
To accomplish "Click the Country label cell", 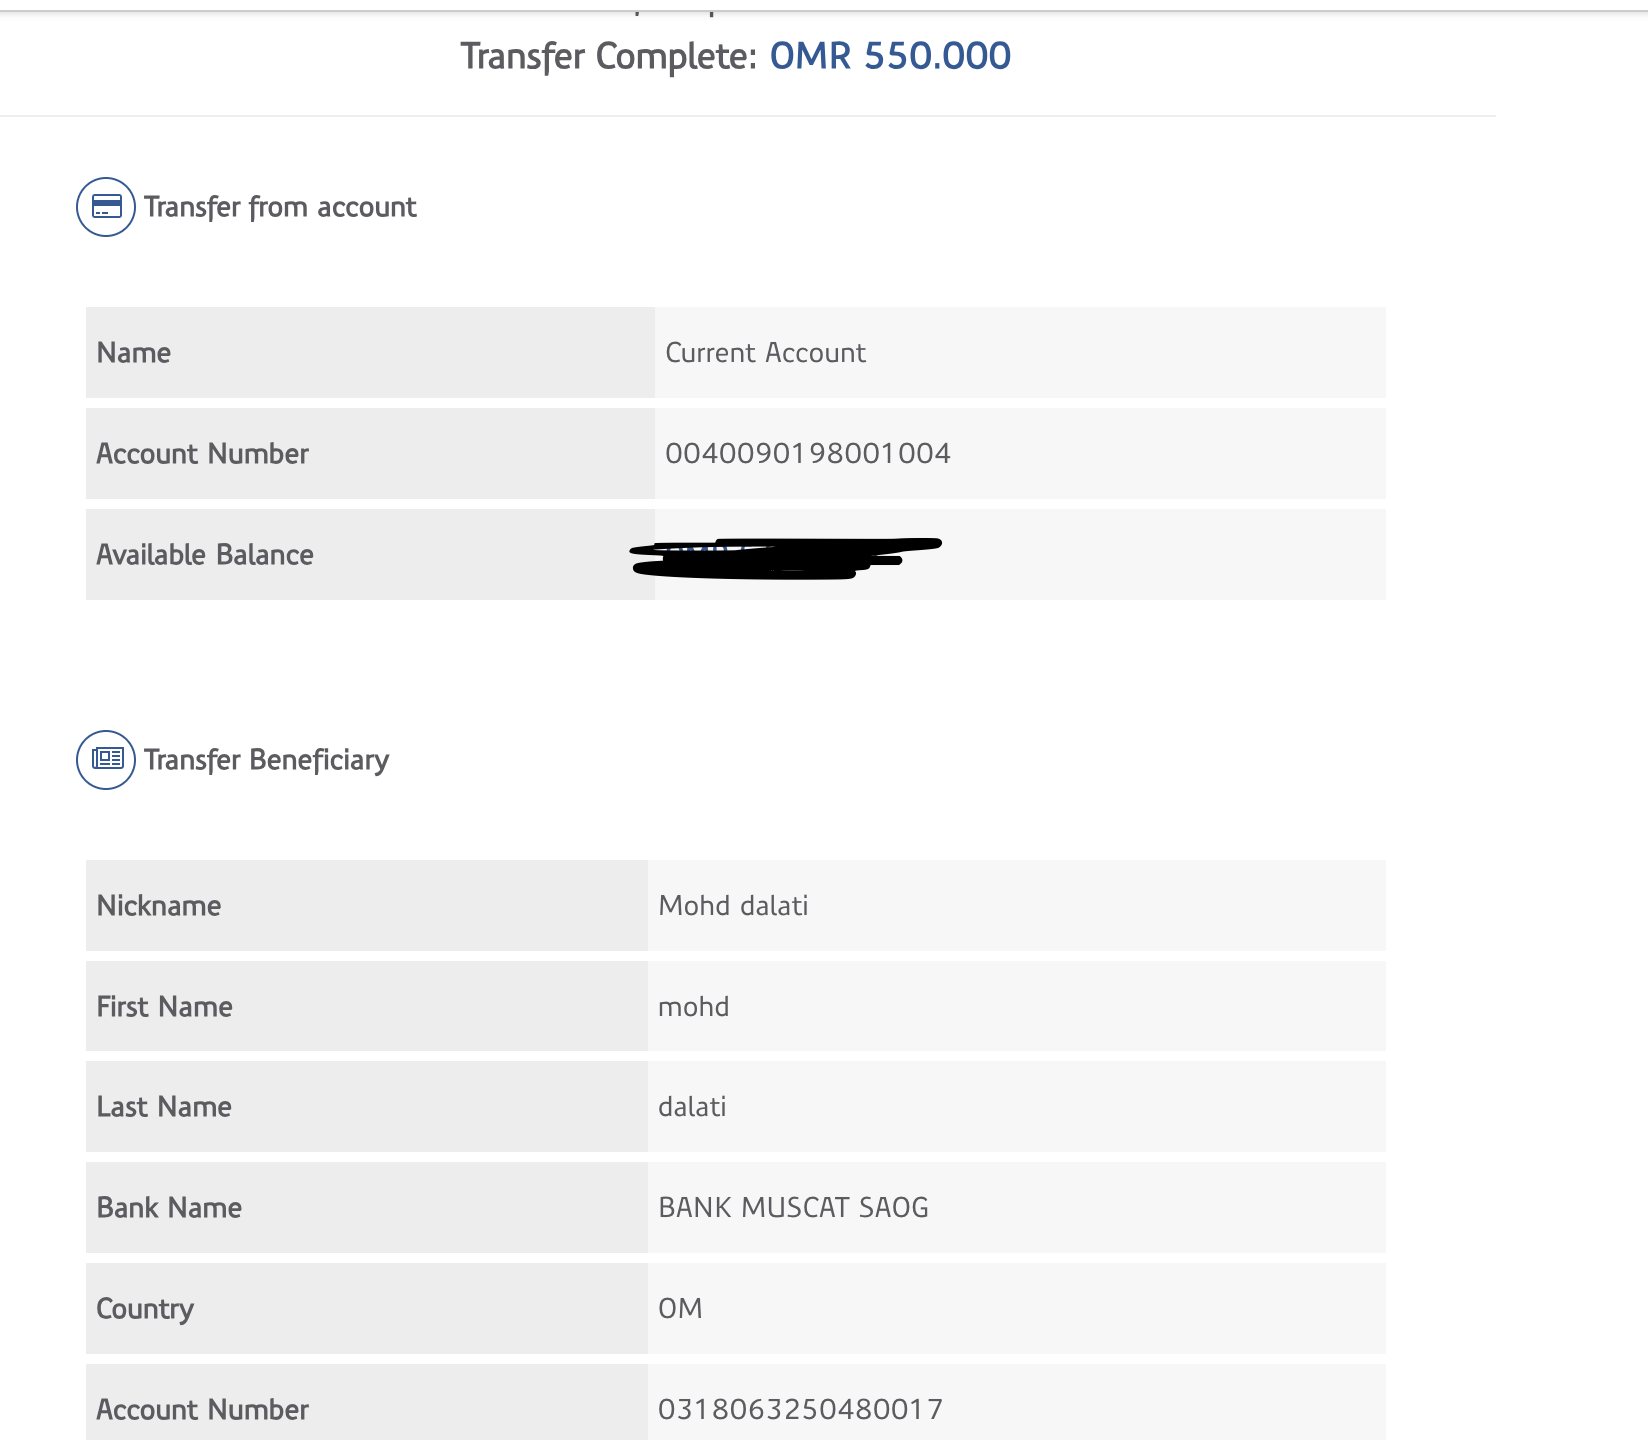I will click(145, 1309).
